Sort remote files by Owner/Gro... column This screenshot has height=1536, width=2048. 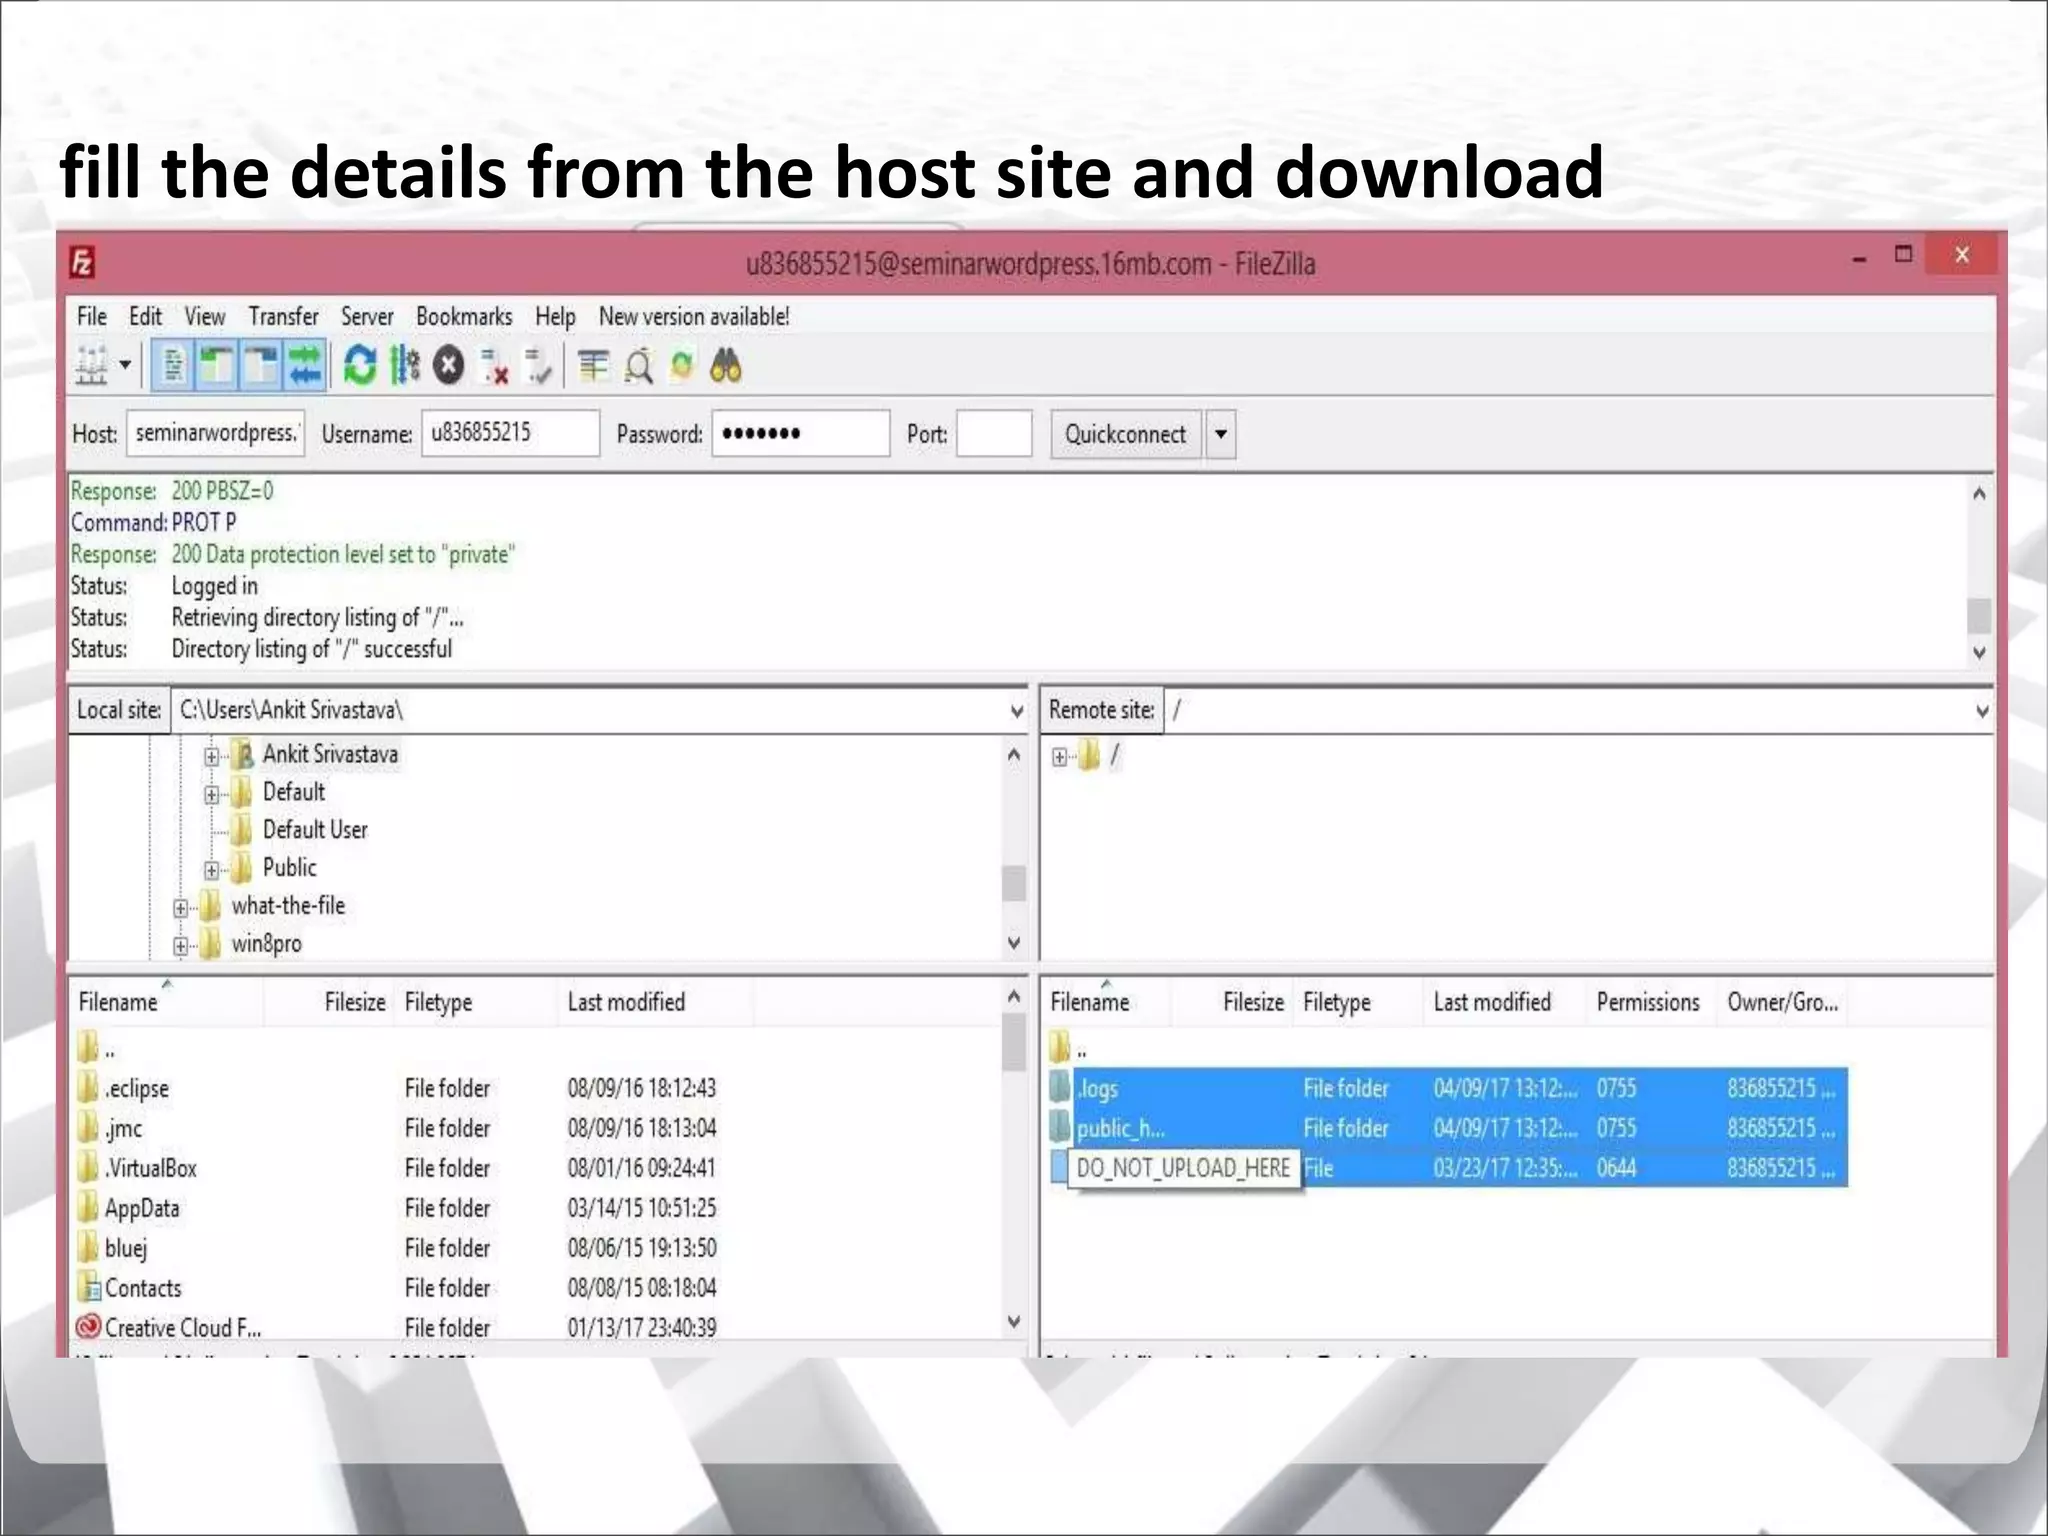pyautogui.click(x=1782, y=1002)
